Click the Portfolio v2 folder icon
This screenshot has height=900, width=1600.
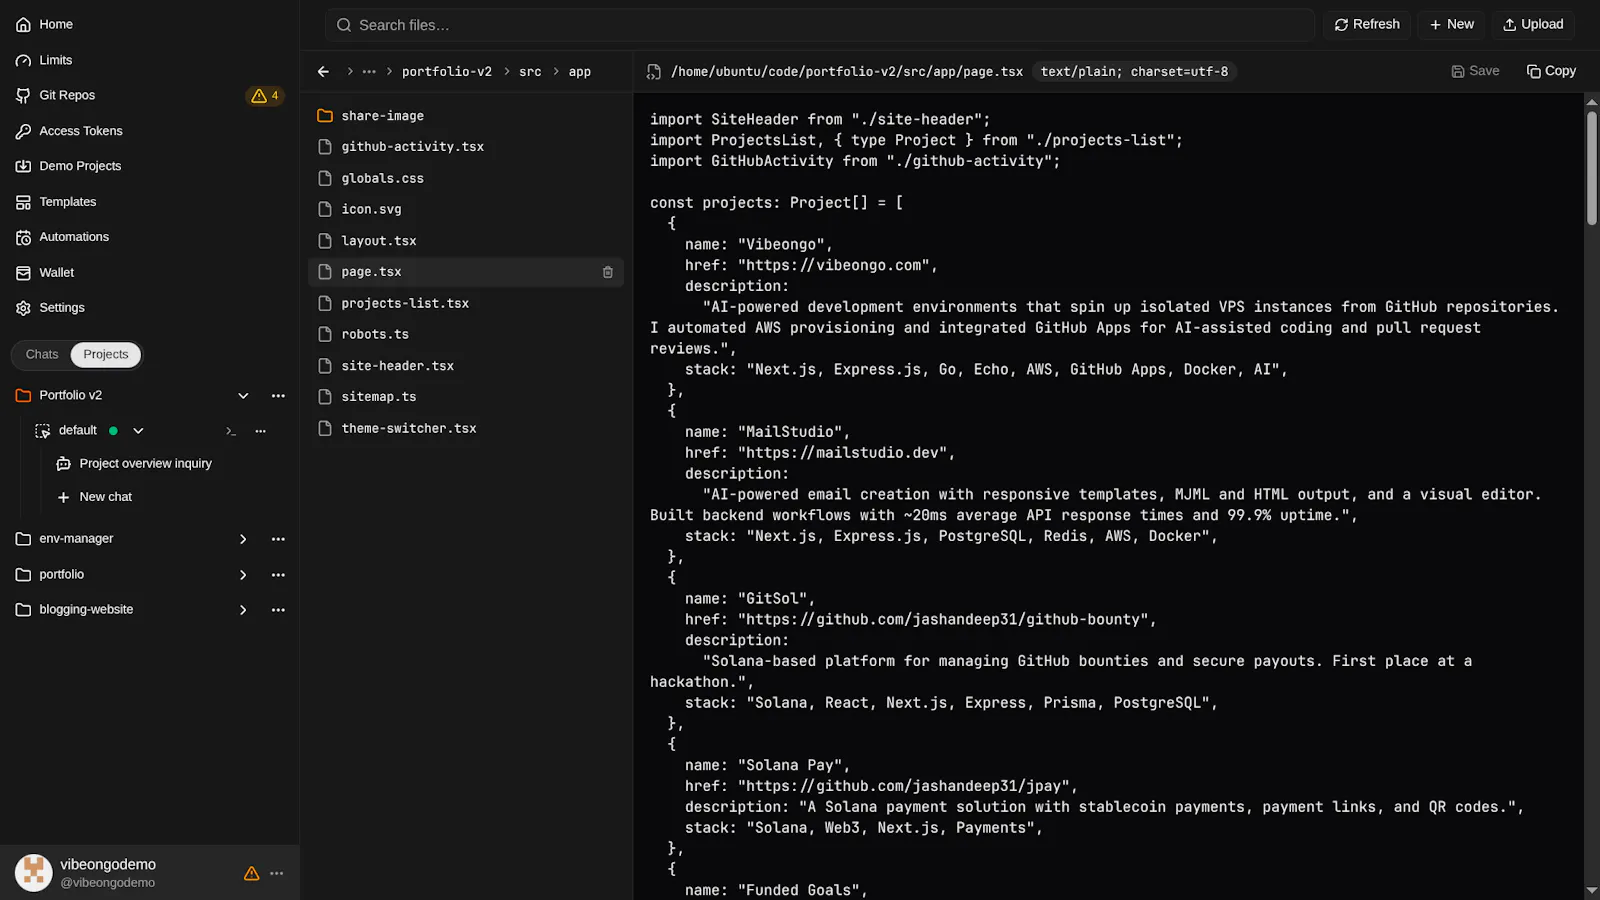coord(23,396)
